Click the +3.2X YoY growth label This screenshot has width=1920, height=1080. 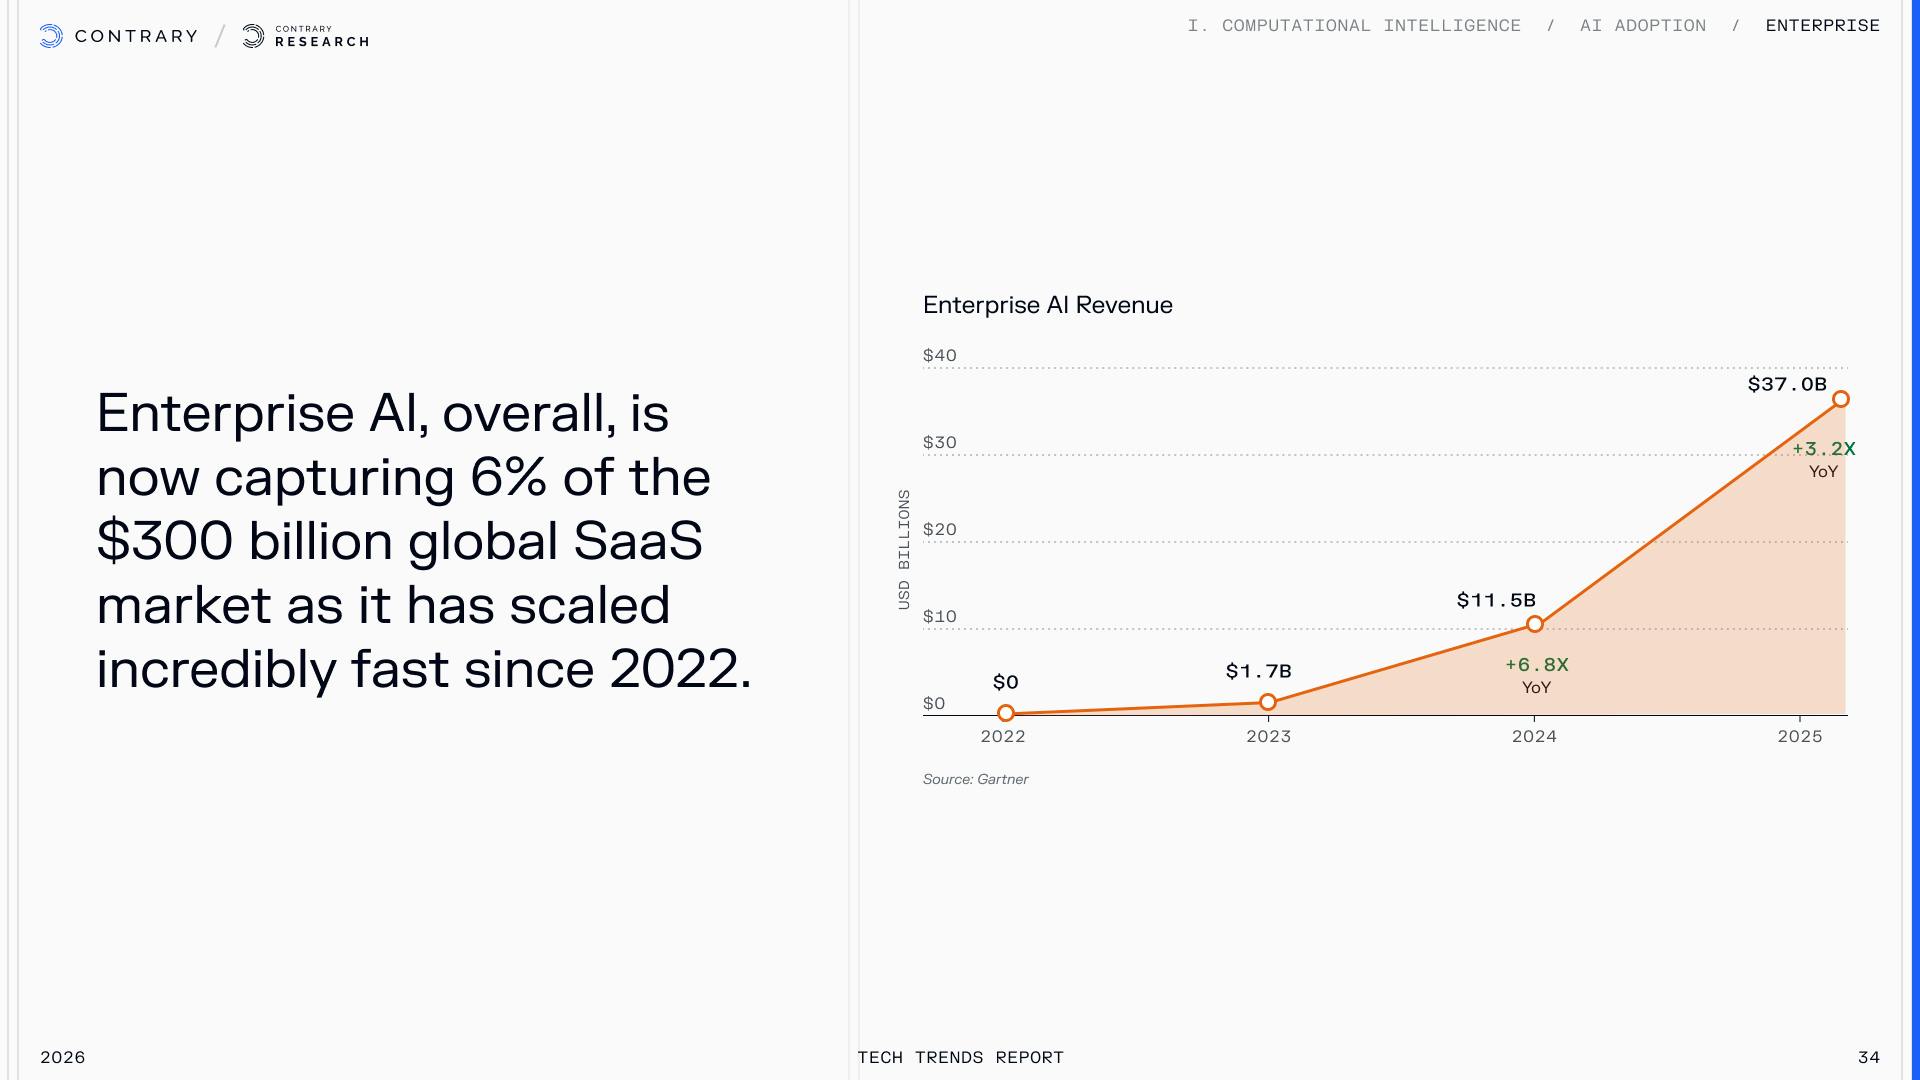click(1823, 449)
